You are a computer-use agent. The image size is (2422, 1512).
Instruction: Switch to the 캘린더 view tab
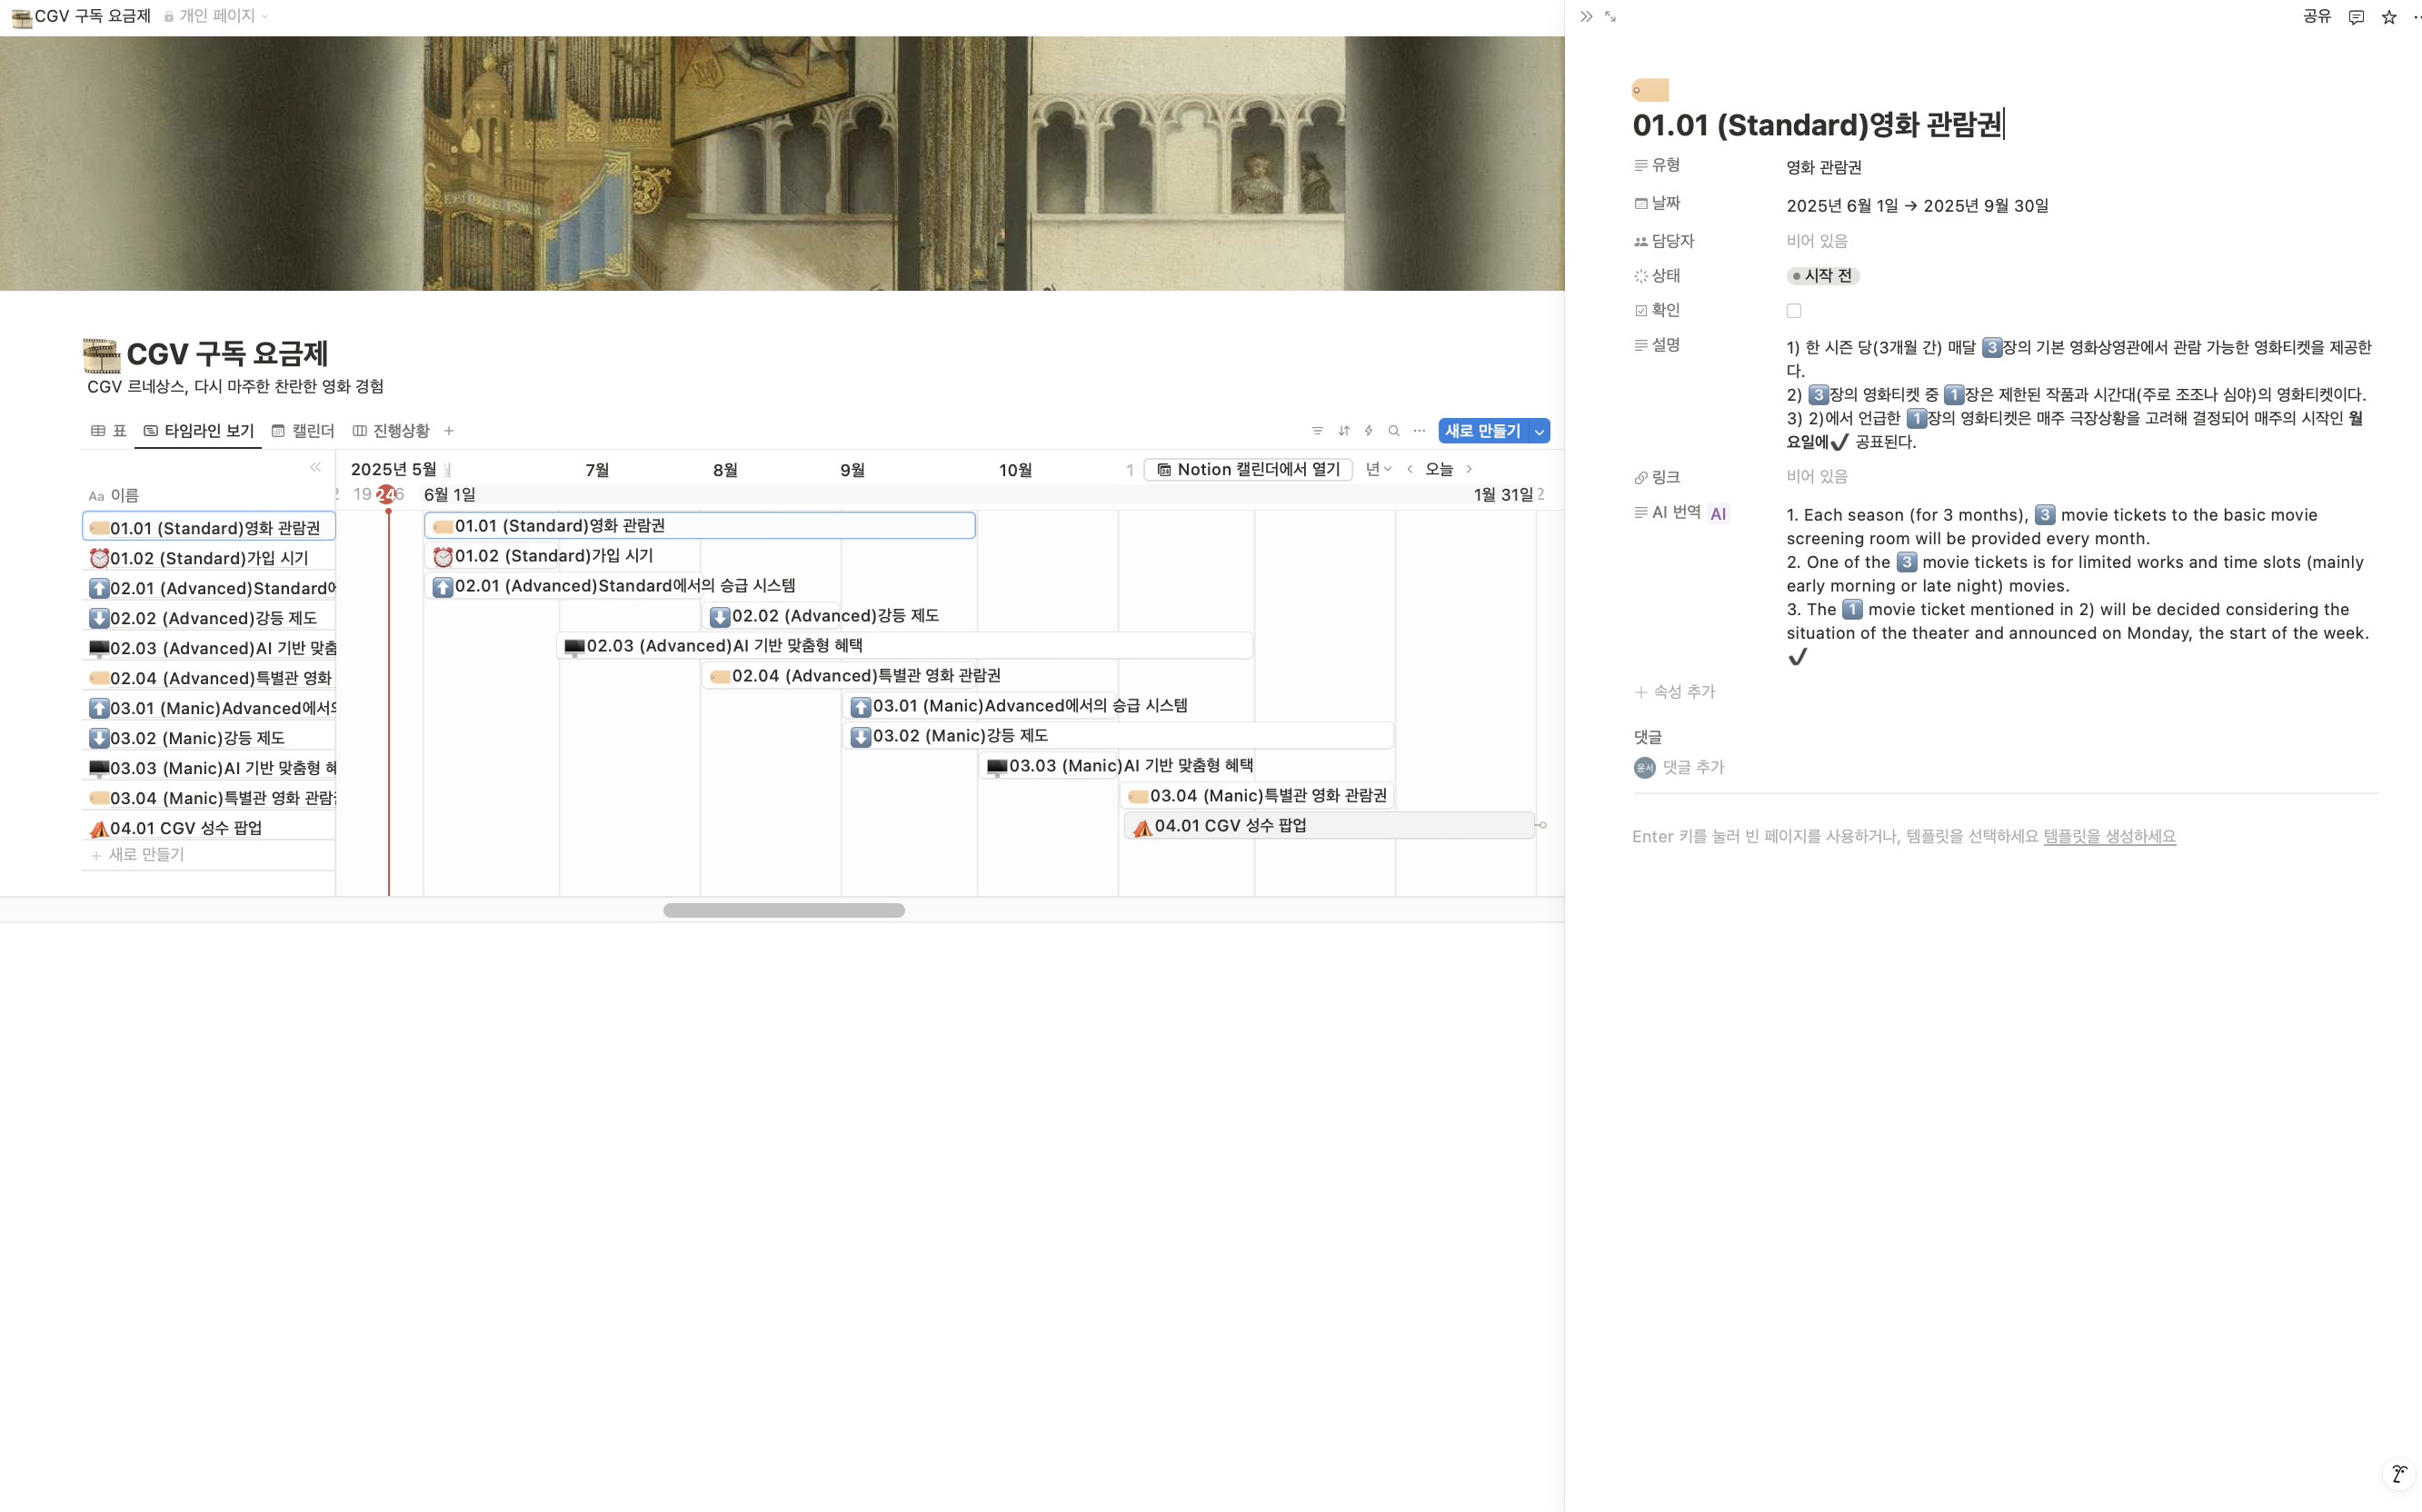(303, 431)
